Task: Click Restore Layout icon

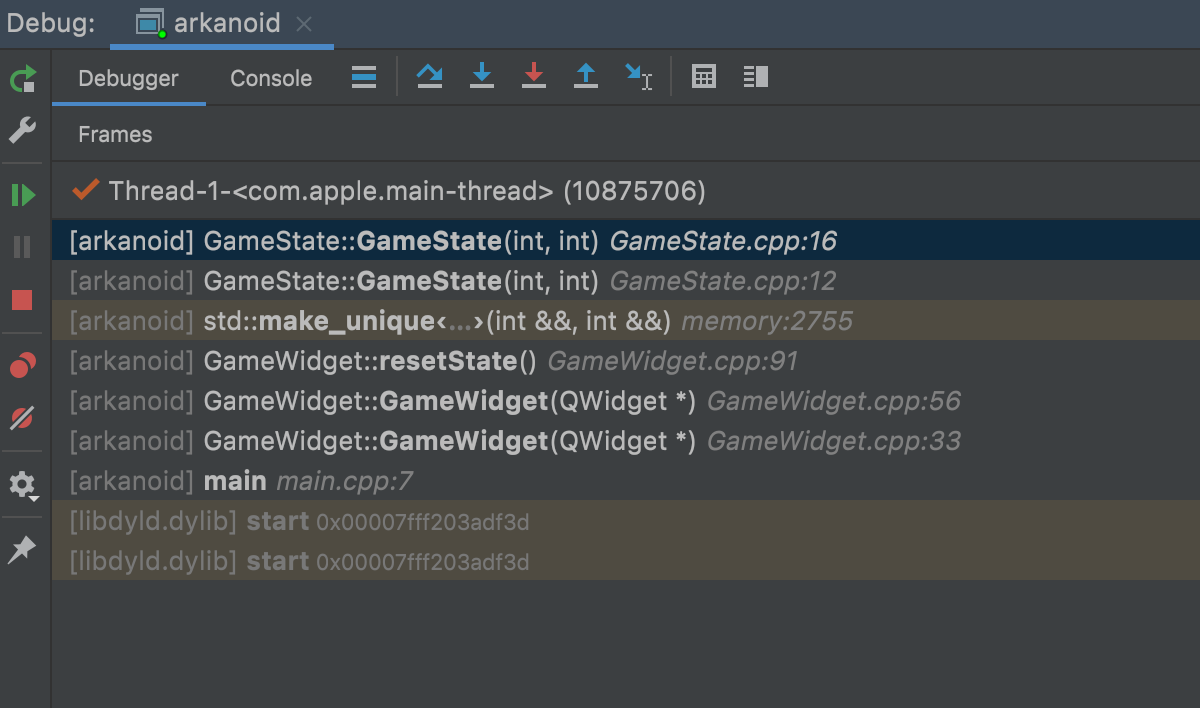Action: point(756,77)
